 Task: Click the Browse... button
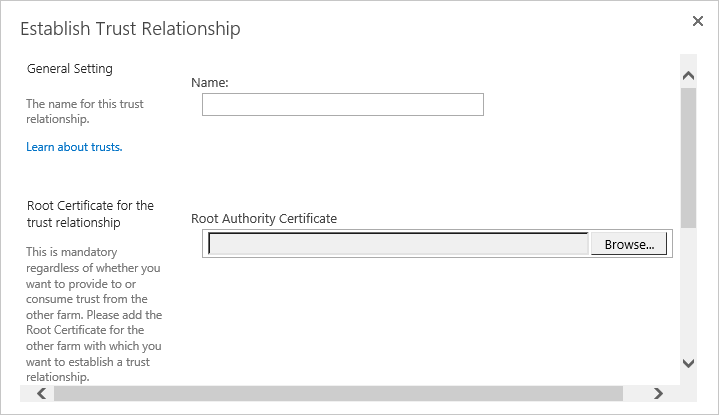[629, 244]
